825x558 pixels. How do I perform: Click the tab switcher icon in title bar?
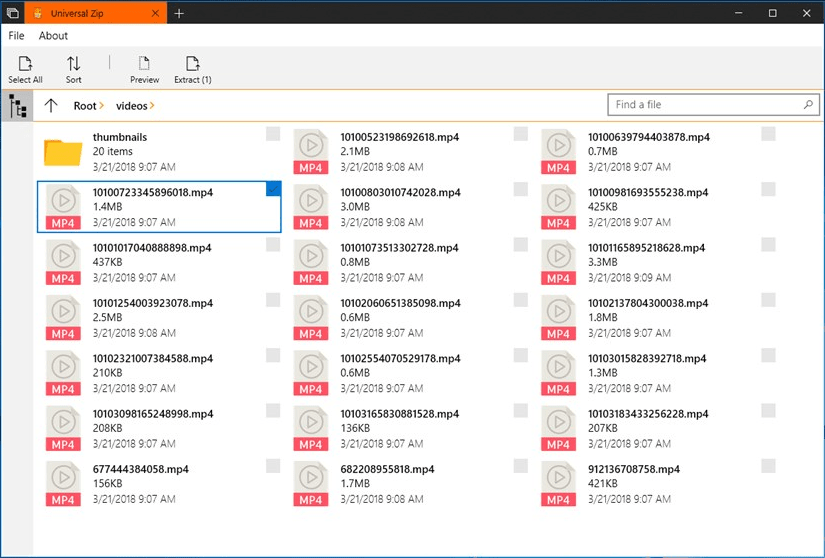[x=12, y=13]
